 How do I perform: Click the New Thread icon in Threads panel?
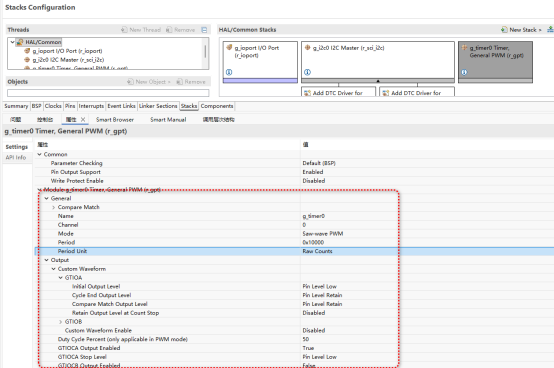click(124, 30)
